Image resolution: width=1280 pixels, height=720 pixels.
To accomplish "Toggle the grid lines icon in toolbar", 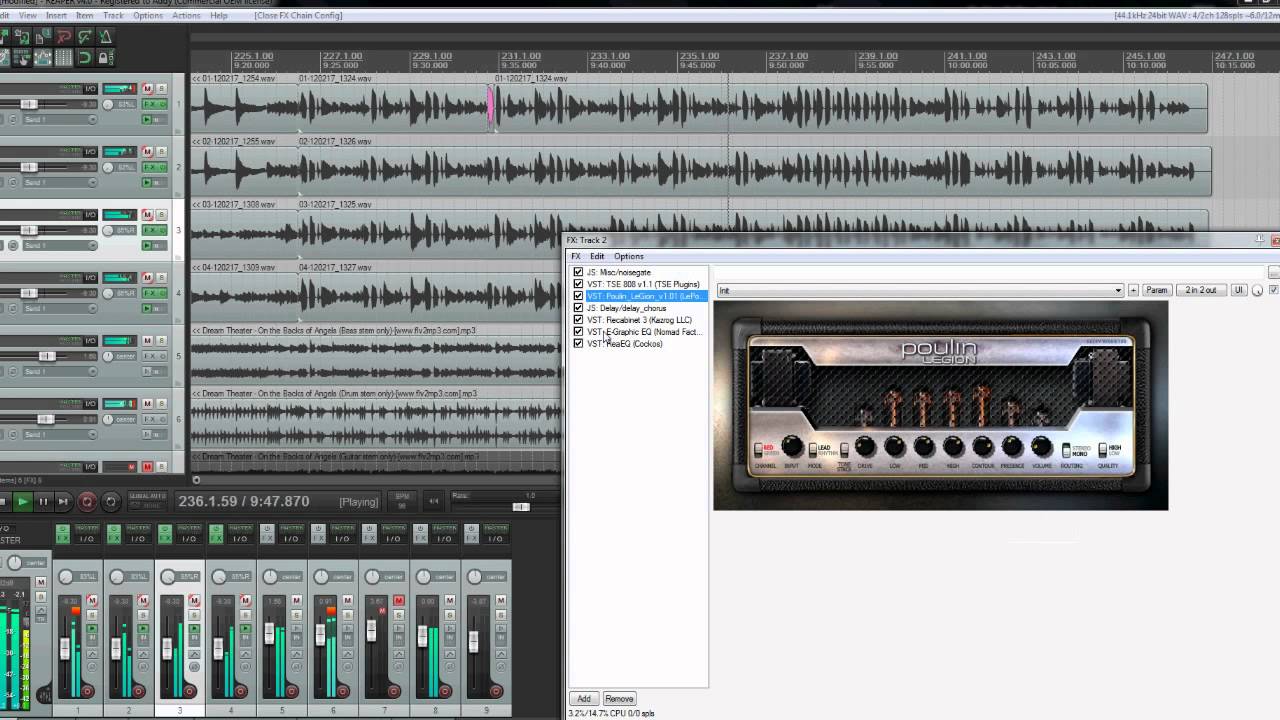I will pos(64,57).
